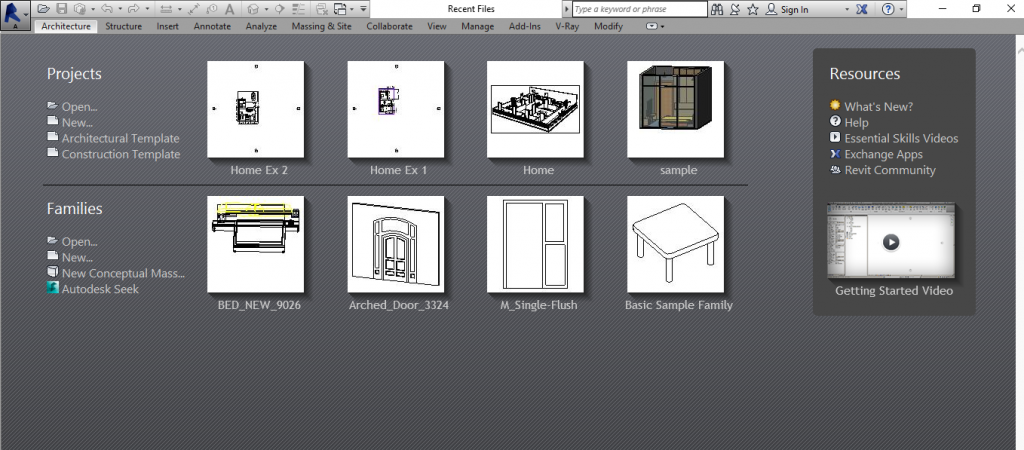Click the Default 3D View house icon
1024x450 pixels.
click(x=253, y=9)
